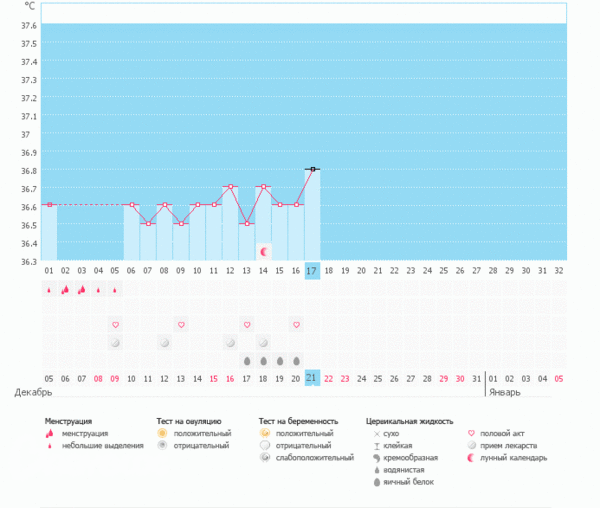Click the heart icon beside the 'половой акт' legend label

471,433
